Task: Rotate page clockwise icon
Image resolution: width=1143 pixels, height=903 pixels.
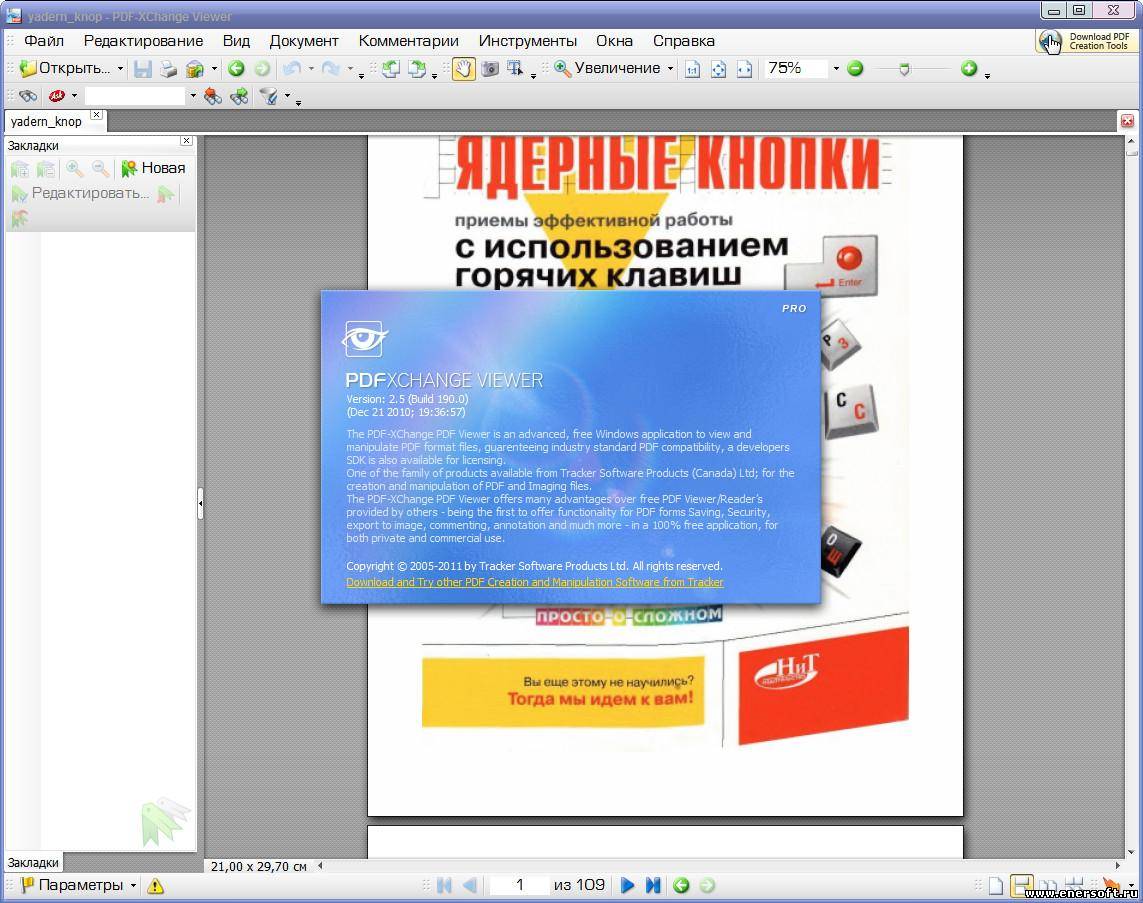Action: [x=417, y=69]
